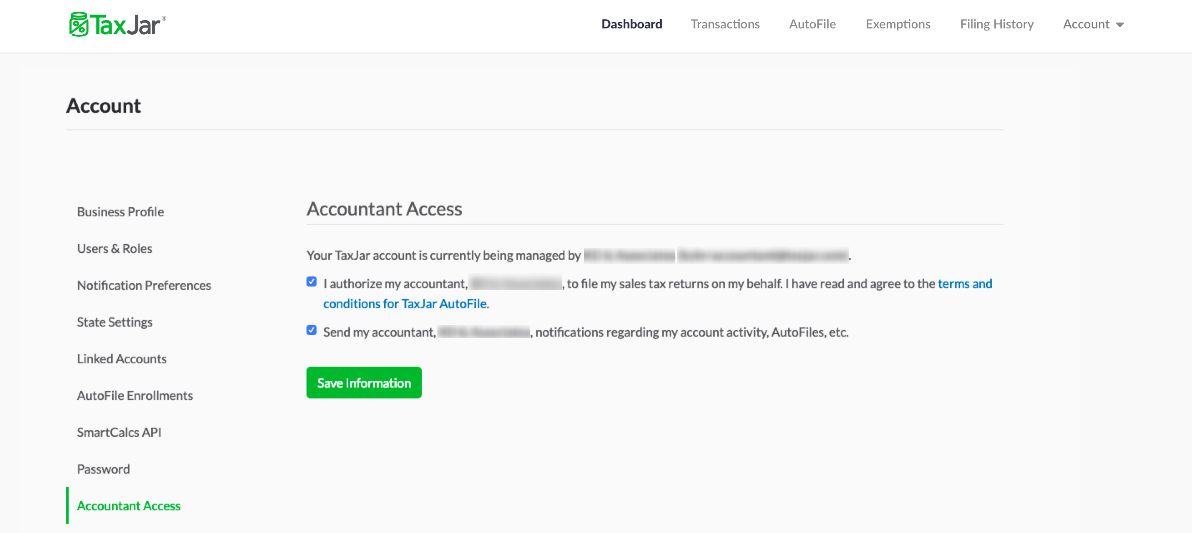This screenshot has width=1192, height=533.
Task: View Filing History in top navigation
Action: [997, 24]
